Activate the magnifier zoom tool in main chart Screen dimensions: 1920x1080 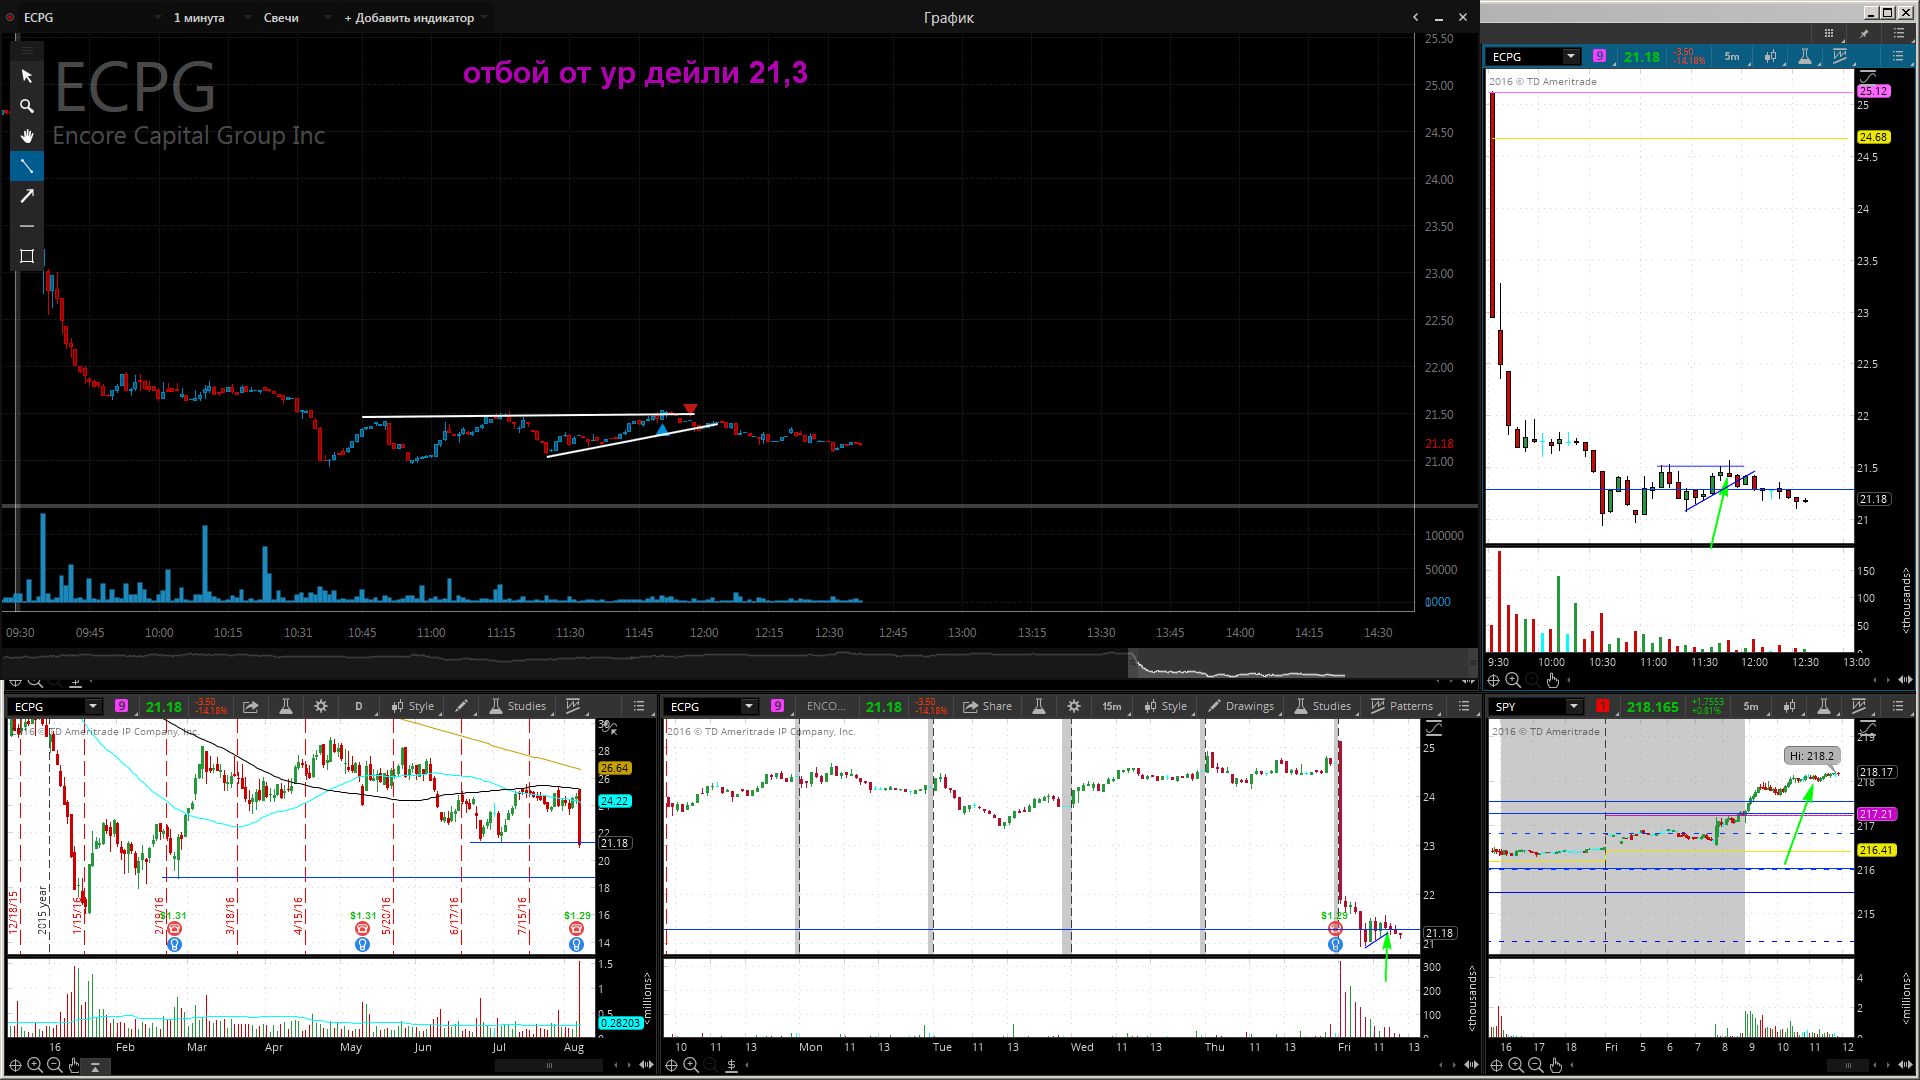tap(27, 106)
